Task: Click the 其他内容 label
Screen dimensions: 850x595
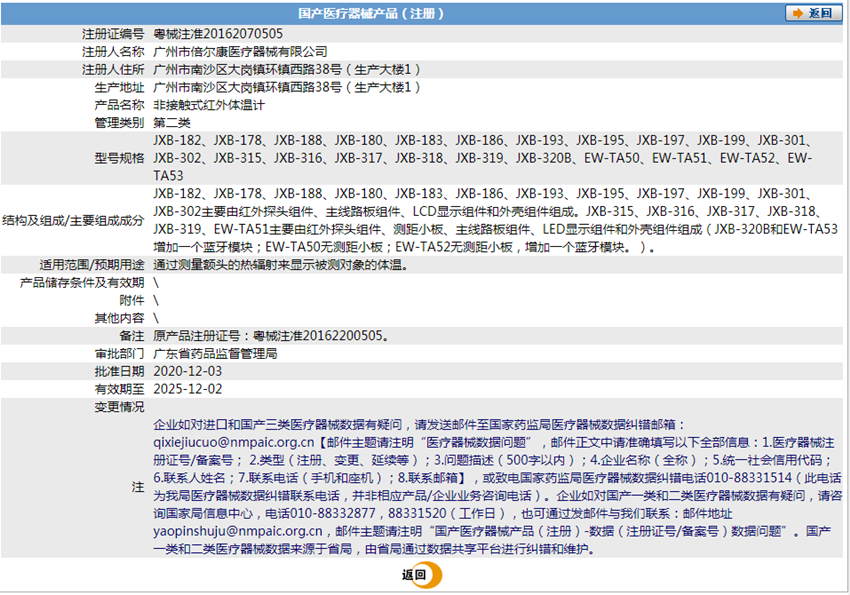Action: tap(119, 318)
